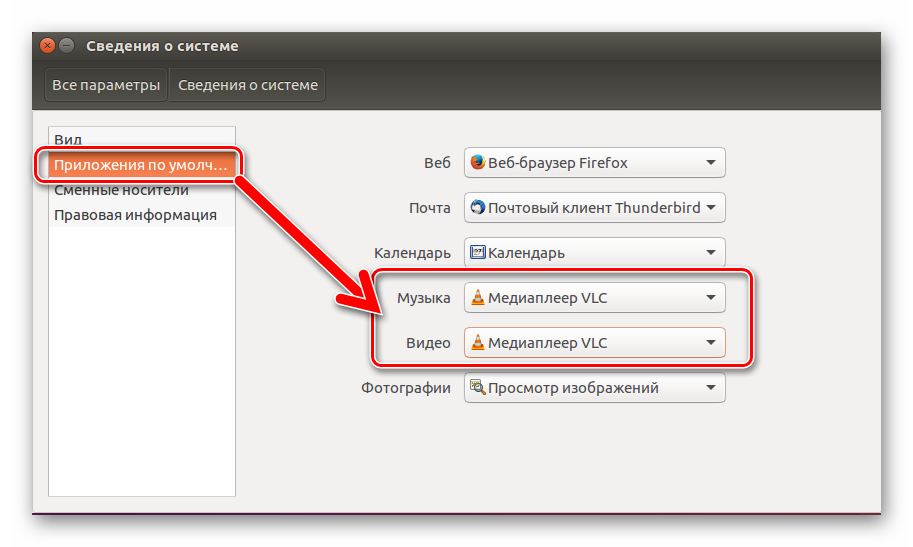Select Вид in the sidebar
913x547 pixels.
coord(69,139)
